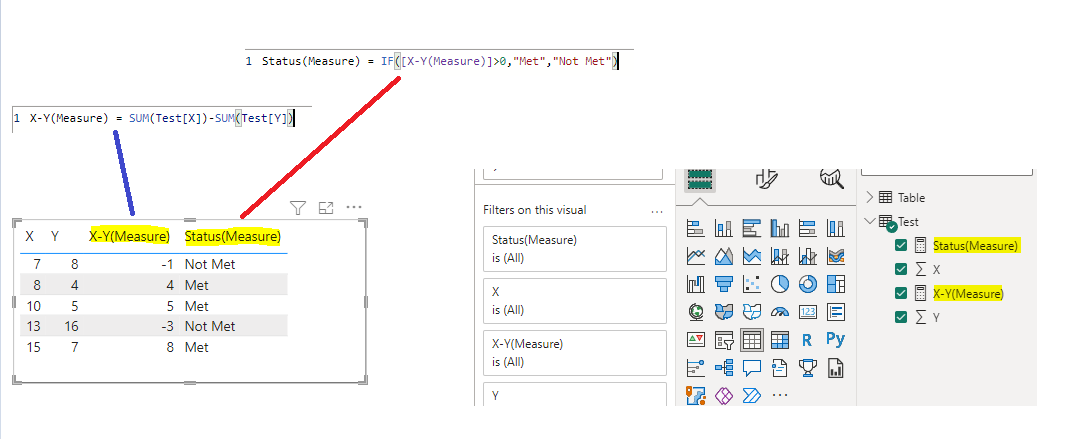1081x439 pixels.
Task: Select the Area chart visual
Action: [724, 256]
